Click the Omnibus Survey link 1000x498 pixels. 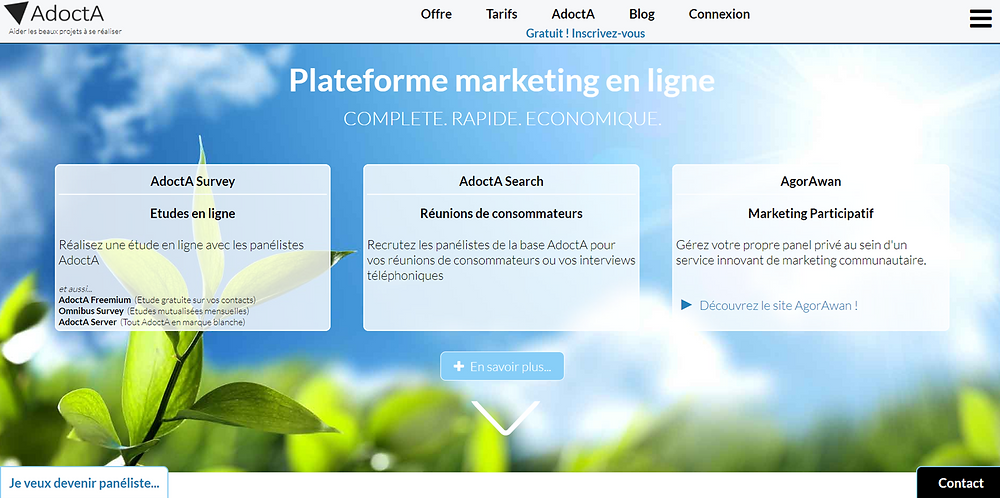[91, 311]
